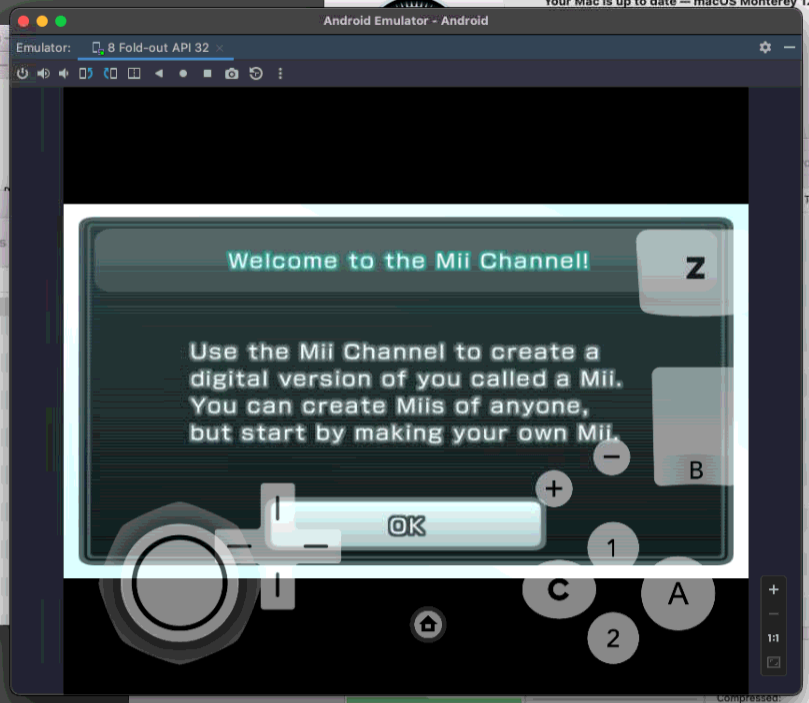Image resolution: width=809 pixels, height=703 pixels.
Task: Tap the round minus overlay button
Action: (x=611, y=456)
